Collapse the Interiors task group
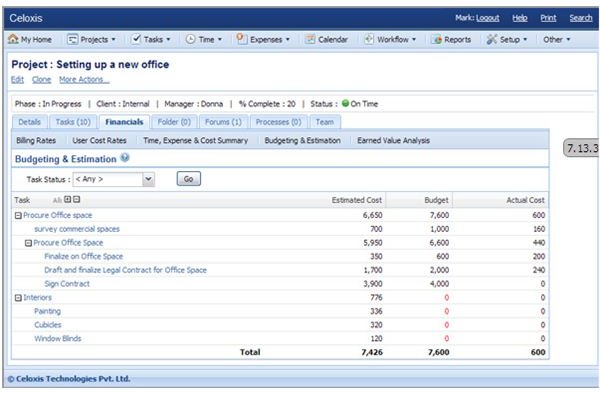The image size is (600, 393). click(18, 298)
